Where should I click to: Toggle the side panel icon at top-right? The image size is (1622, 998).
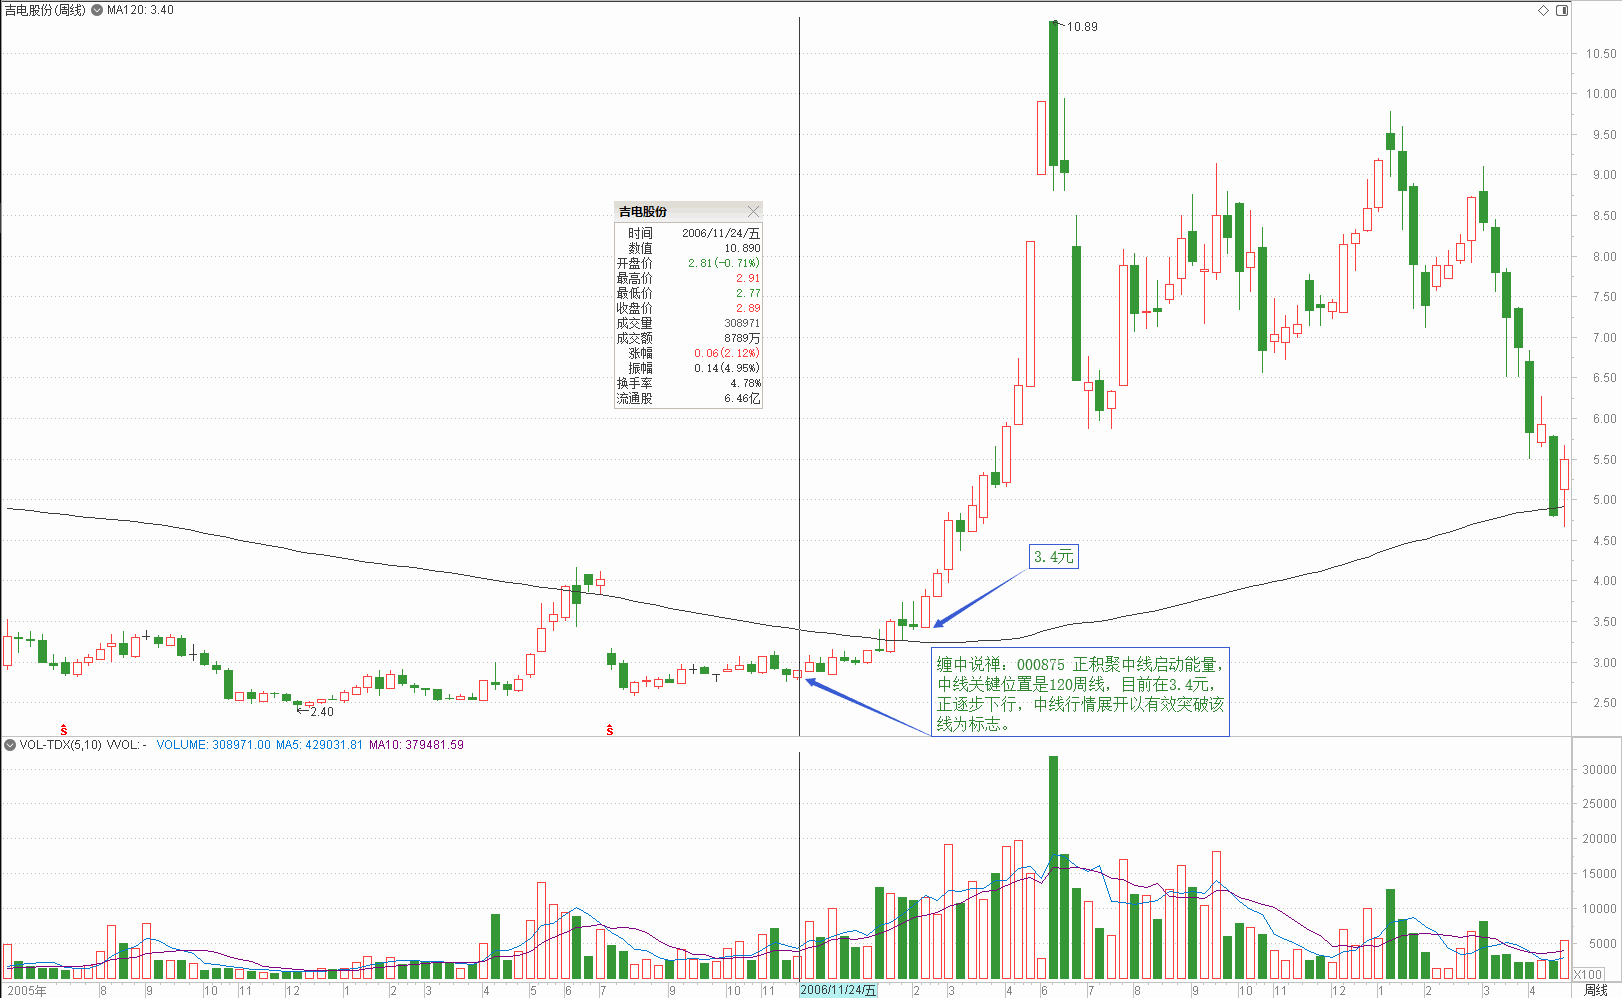[1562, 10]
